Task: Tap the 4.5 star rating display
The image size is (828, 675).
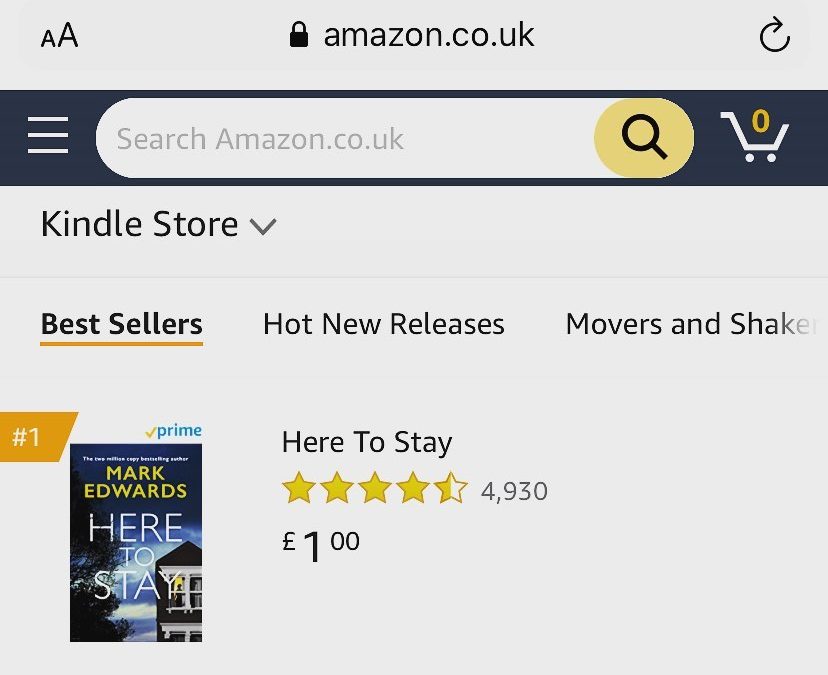Action: click(x=373, y=489)
